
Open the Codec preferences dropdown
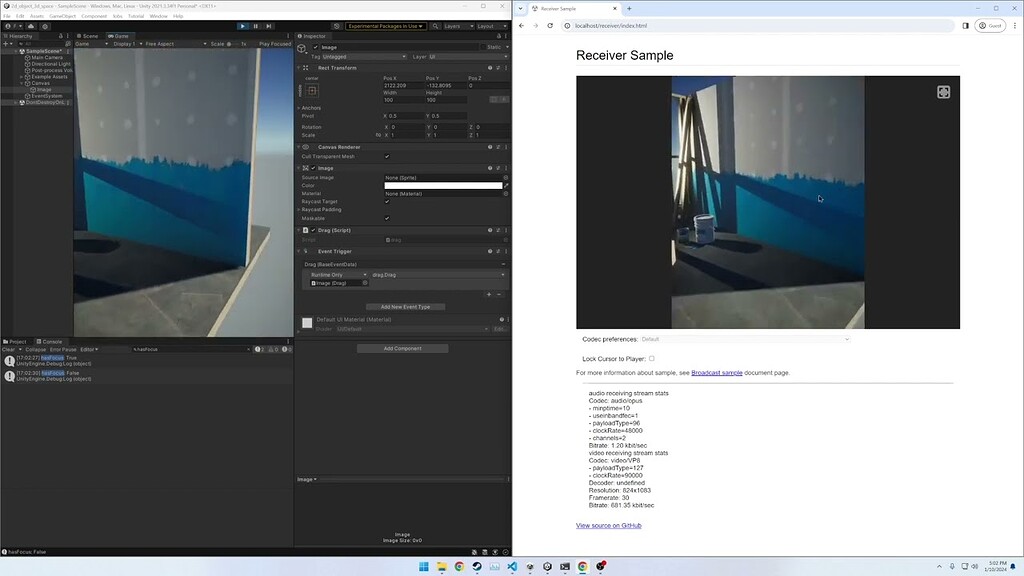point(745,338)
